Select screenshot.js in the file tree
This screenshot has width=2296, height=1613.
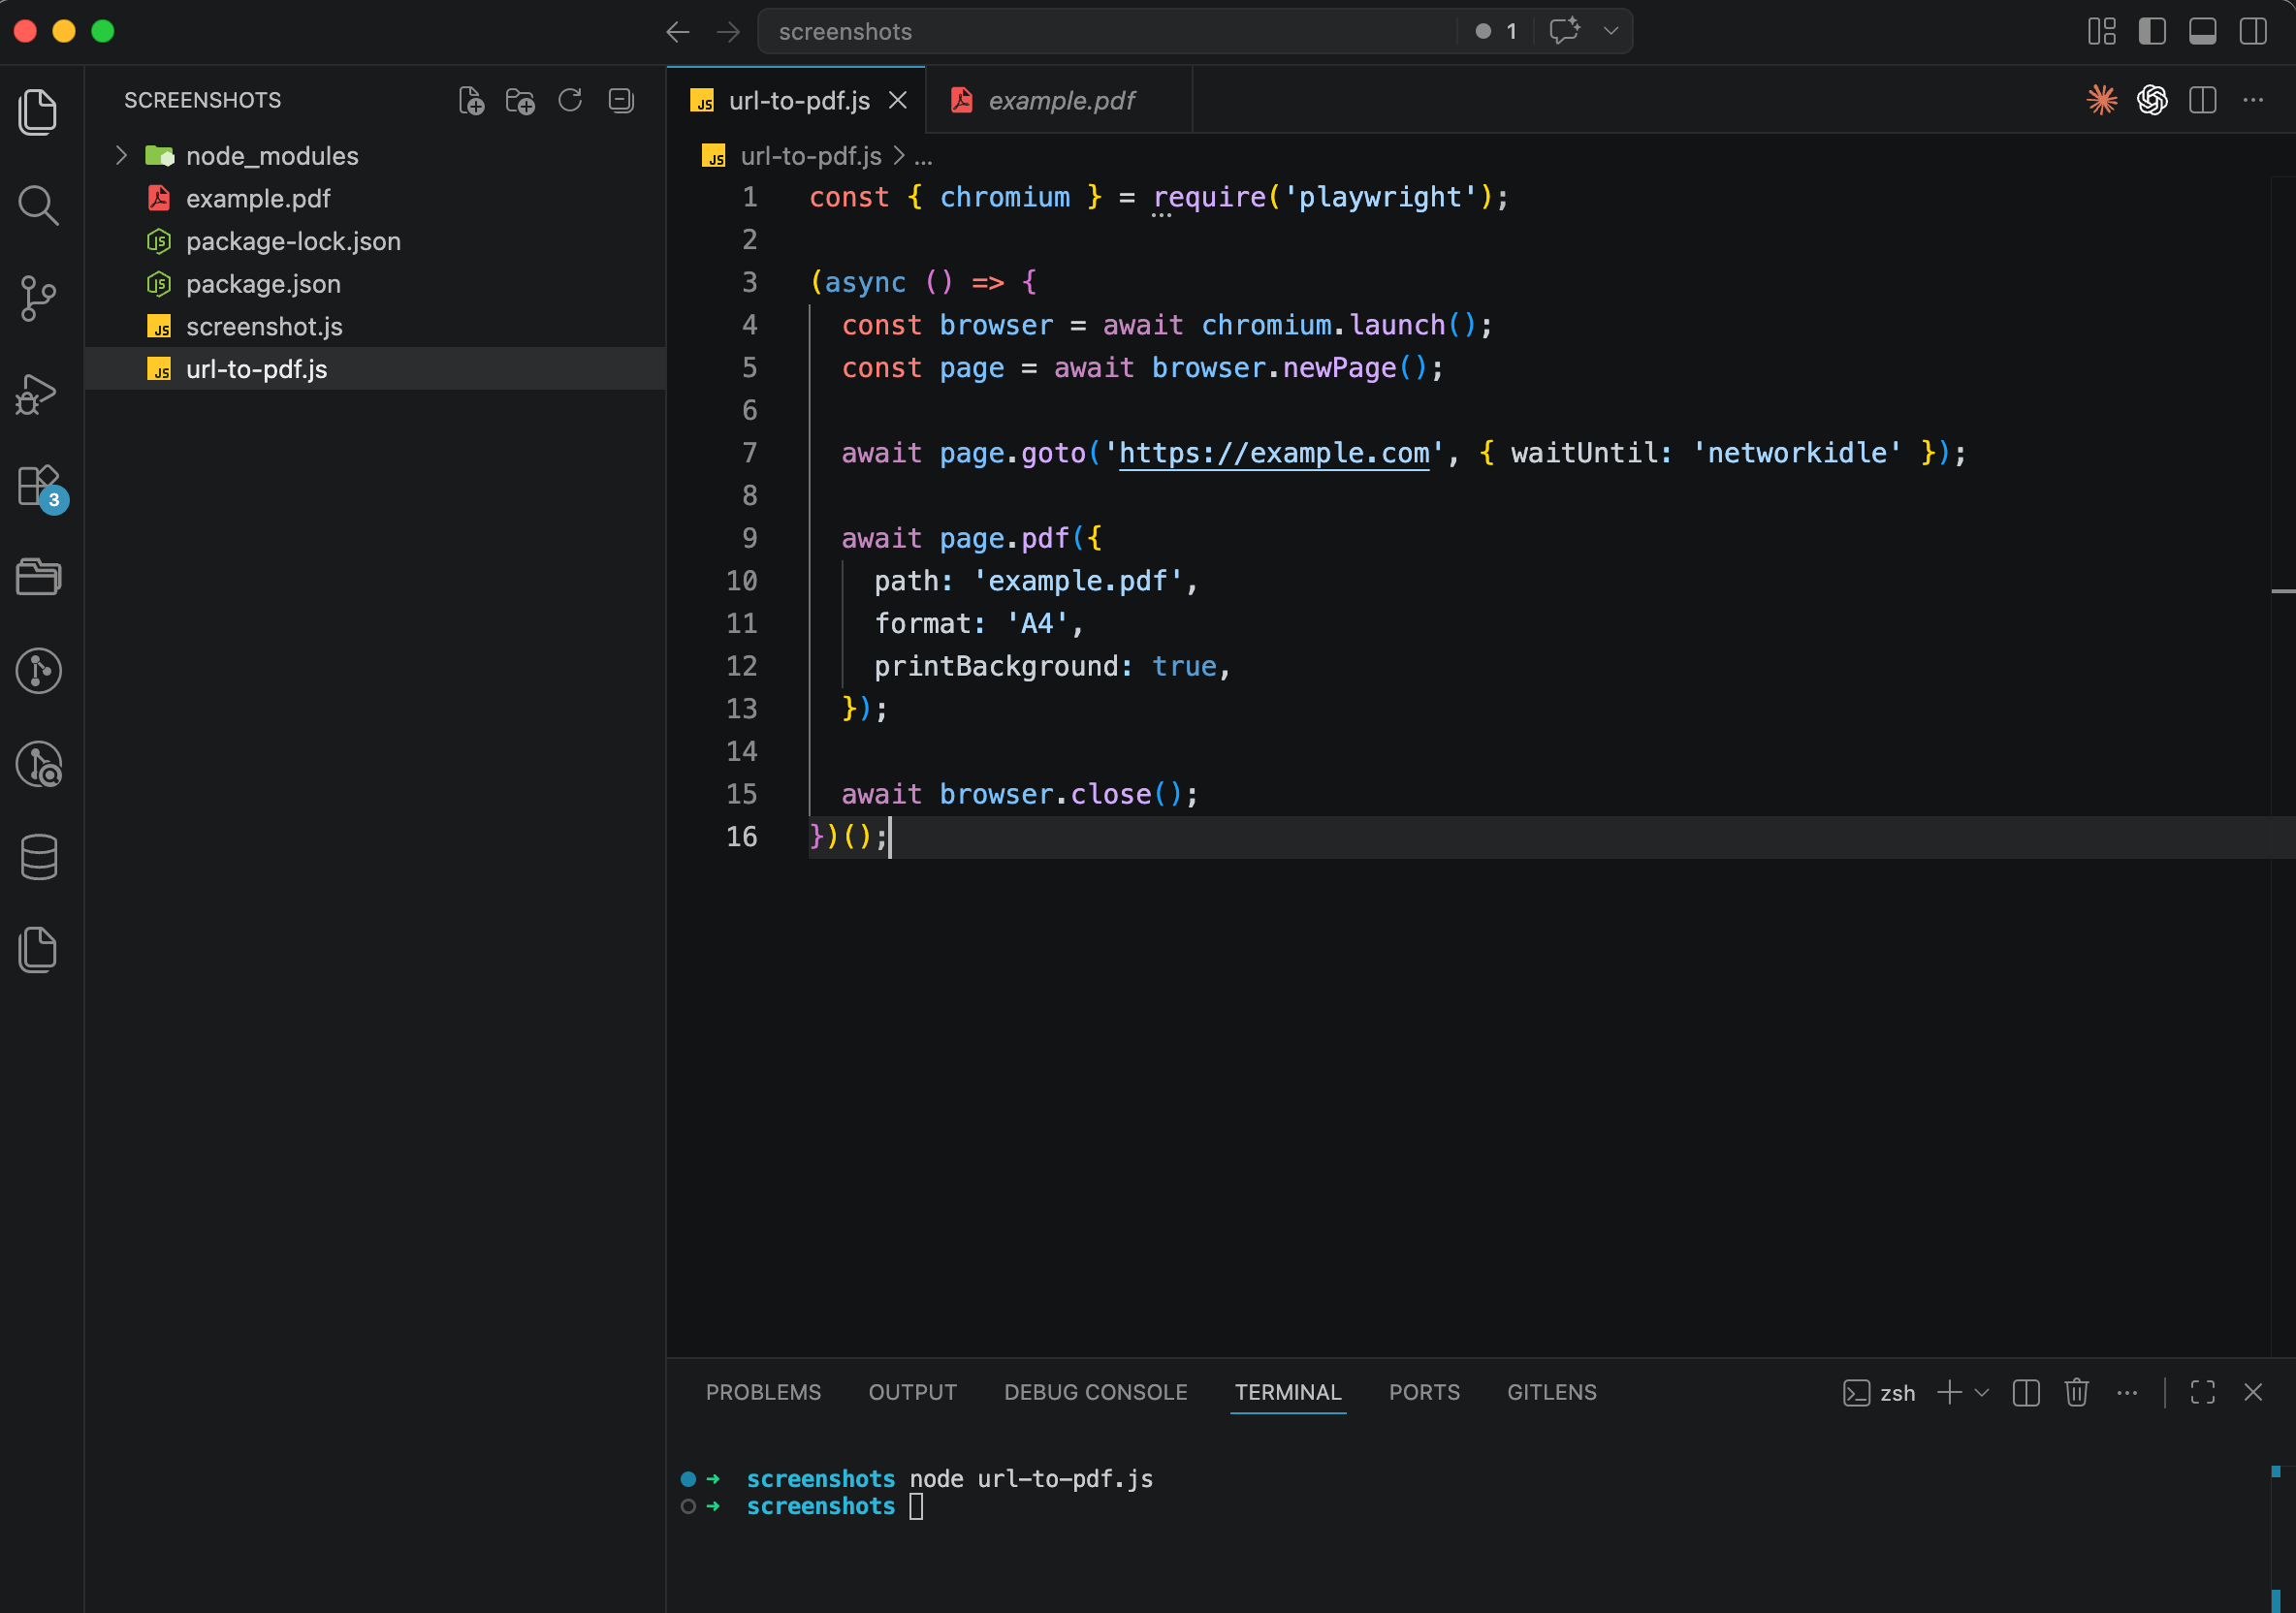[264, 326]
